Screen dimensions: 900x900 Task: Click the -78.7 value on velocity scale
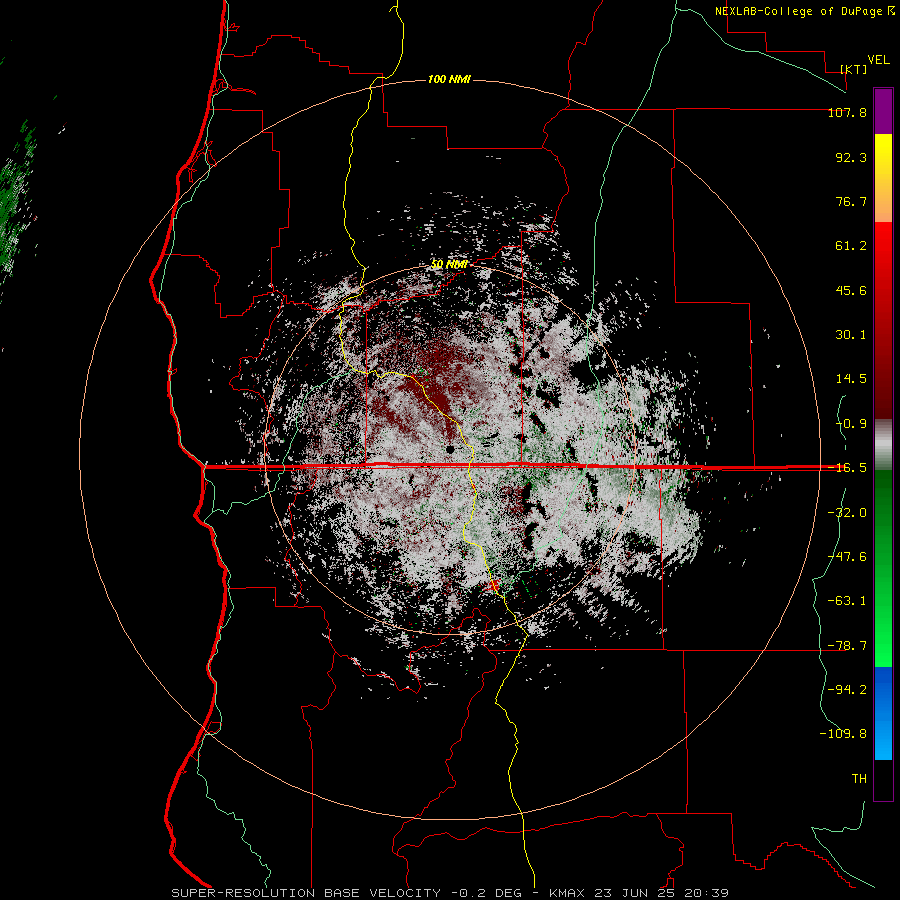pos(847,646)
